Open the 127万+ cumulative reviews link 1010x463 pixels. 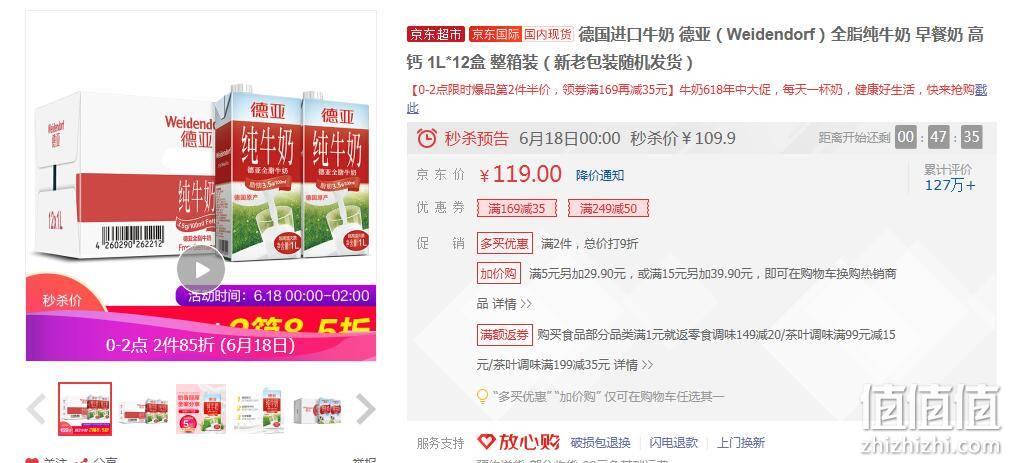coord(950,185)
